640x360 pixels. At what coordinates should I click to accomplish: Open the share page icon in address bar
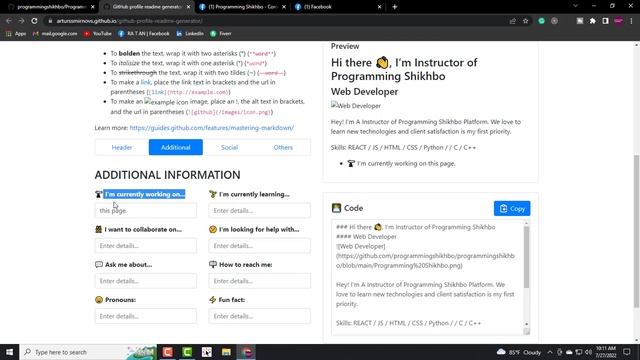[513, 21]
